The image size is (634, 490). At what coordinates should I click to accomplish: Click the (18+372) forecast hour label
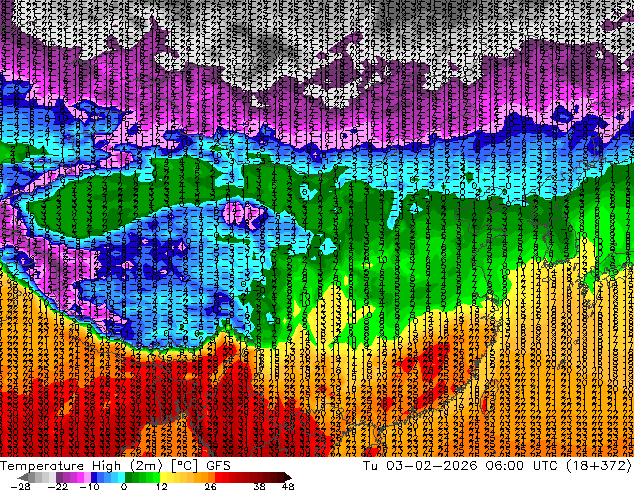tap(598, 466)
